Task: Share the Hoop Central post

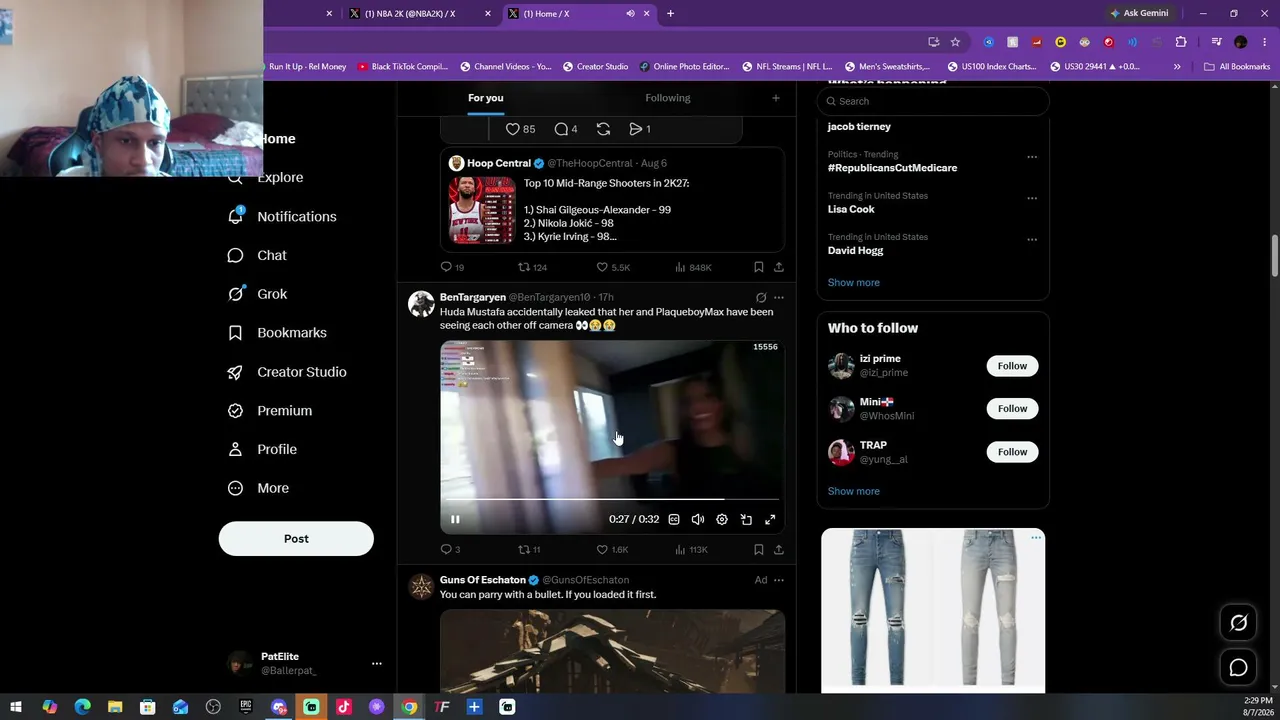Action: [x=779, y=267]
